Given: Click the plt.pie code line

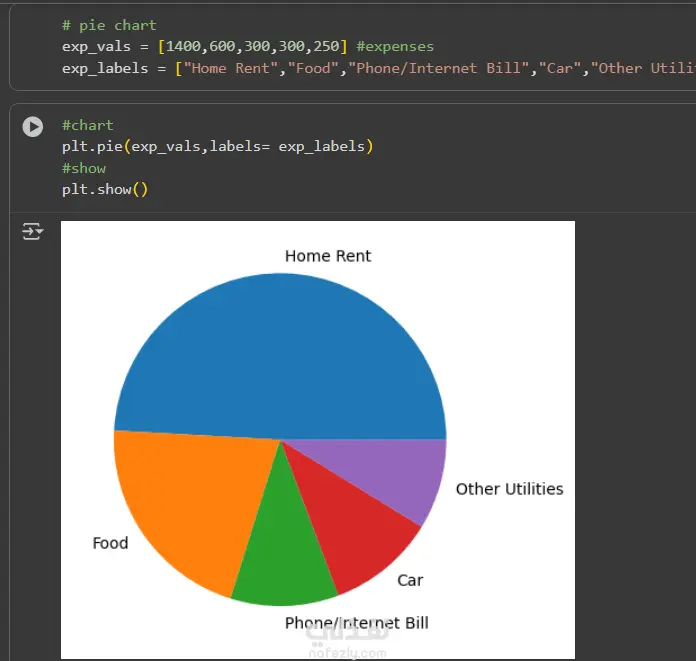Looking at the screenshot, I should pyautogui.click(x=216, y=146).
